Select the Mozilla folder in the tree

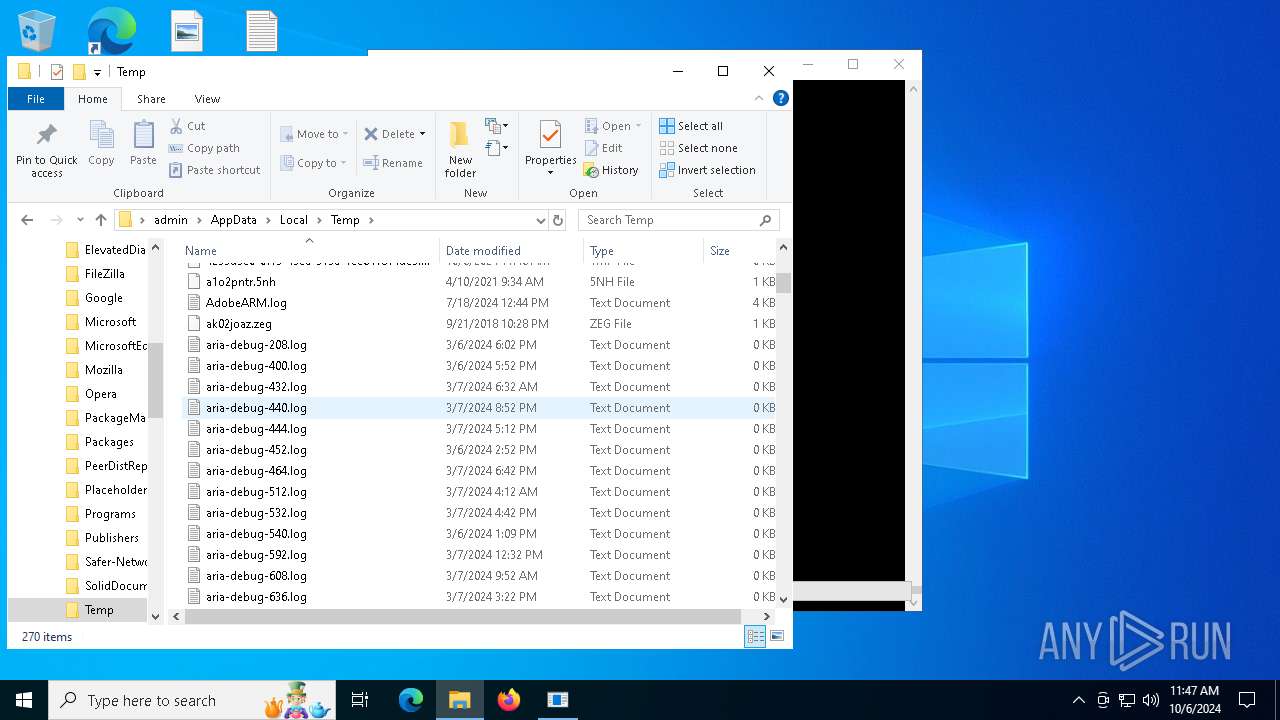pyautogui.click(x=103, y=370)
